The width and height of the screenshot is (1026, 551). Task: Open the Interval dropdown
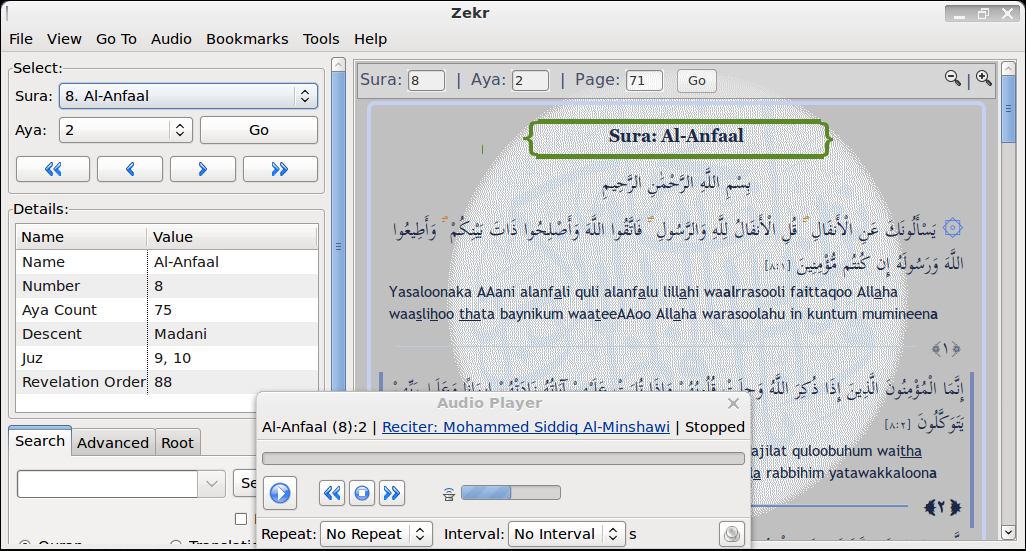567,534
